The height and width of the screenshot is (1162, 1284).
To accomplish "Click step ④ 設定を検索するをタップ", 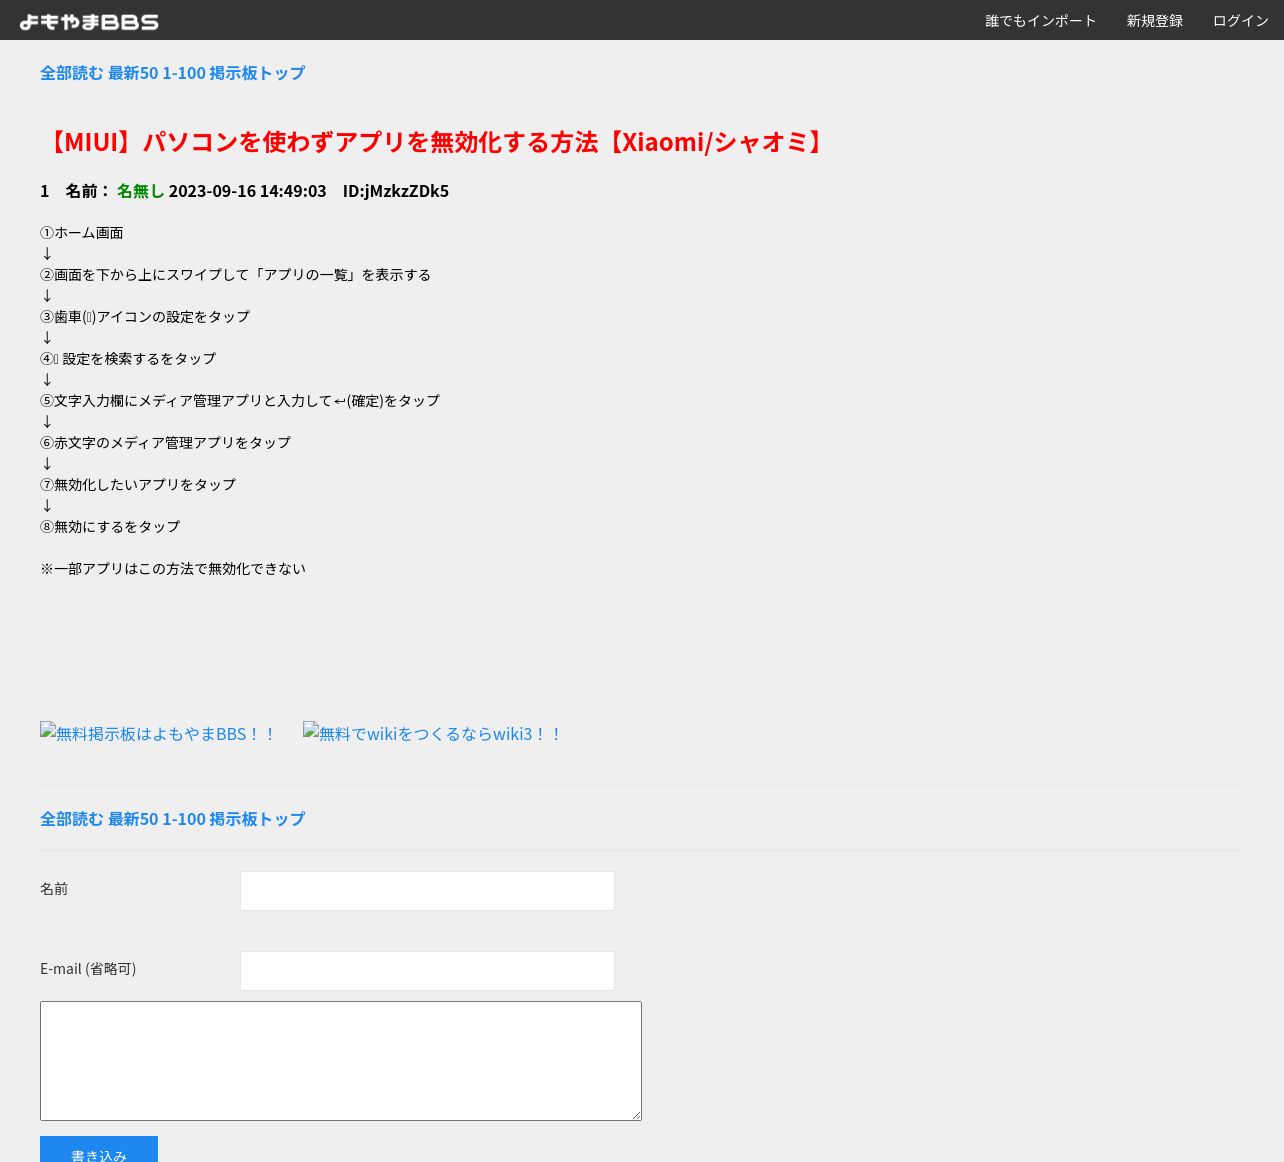I will pyautogui.click(x=128, y=359).
